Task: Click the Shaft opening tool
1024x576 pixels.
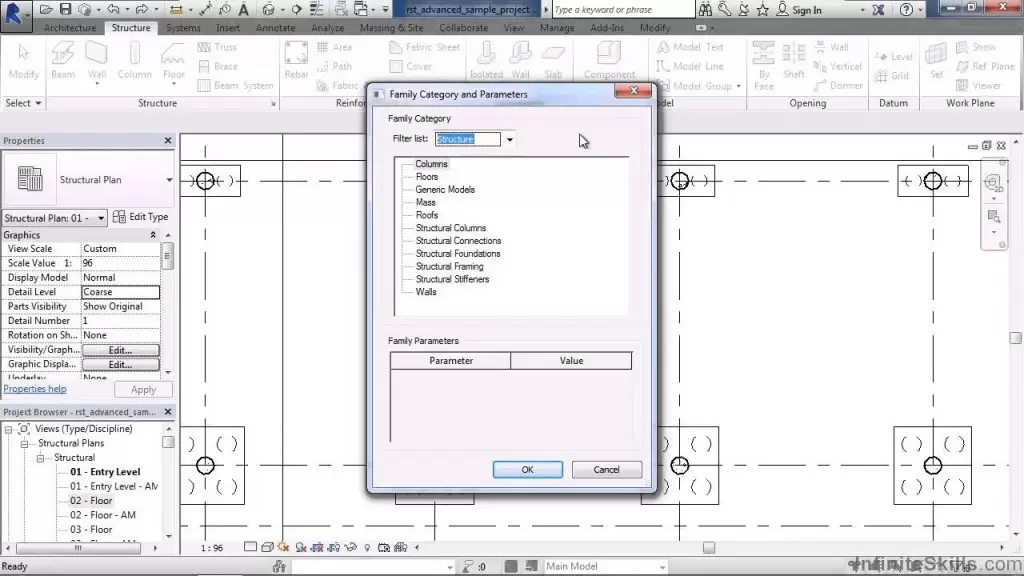Action: (x=794, y=60)
